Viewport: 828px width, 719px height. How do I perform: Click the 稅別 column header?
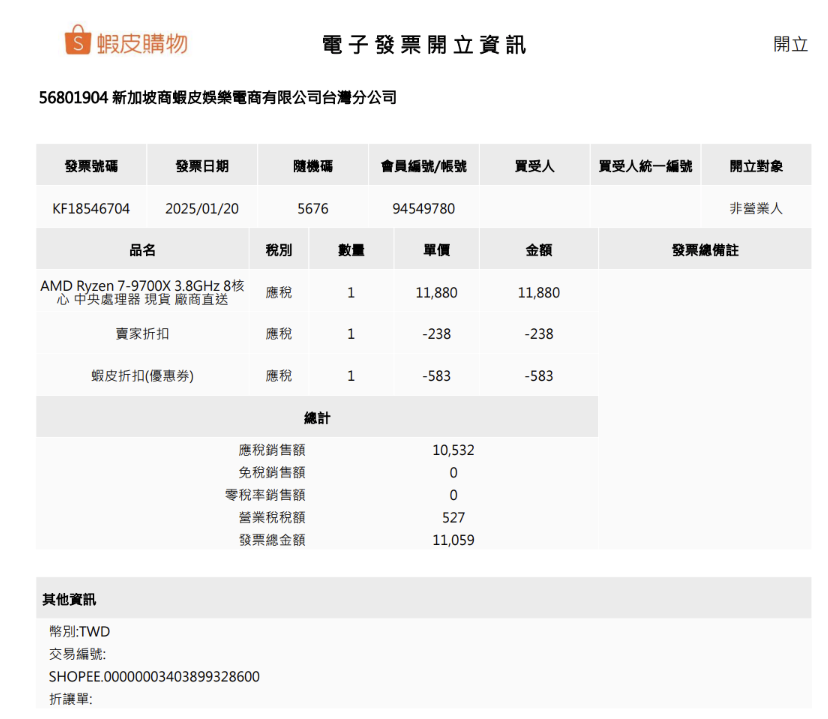tap(279, 250)
